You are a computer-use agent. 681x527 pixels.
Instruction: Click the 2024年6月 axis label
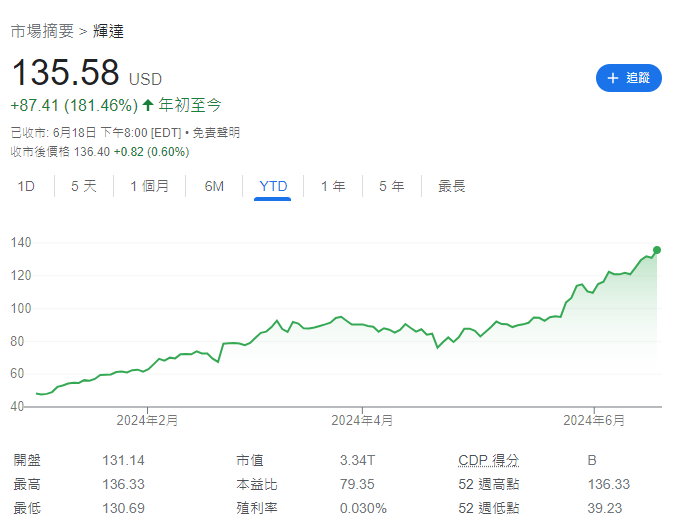point(595,421)
